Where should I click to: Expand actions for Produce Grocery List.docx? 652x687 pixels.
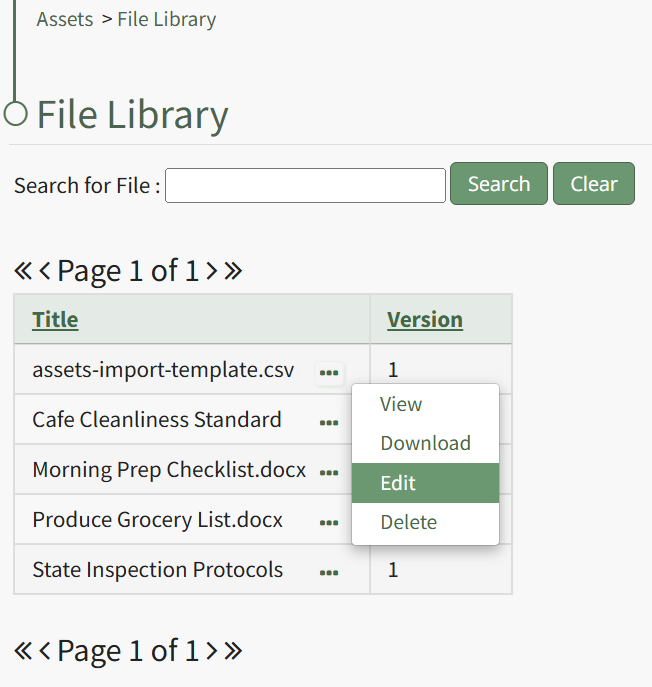328,523
